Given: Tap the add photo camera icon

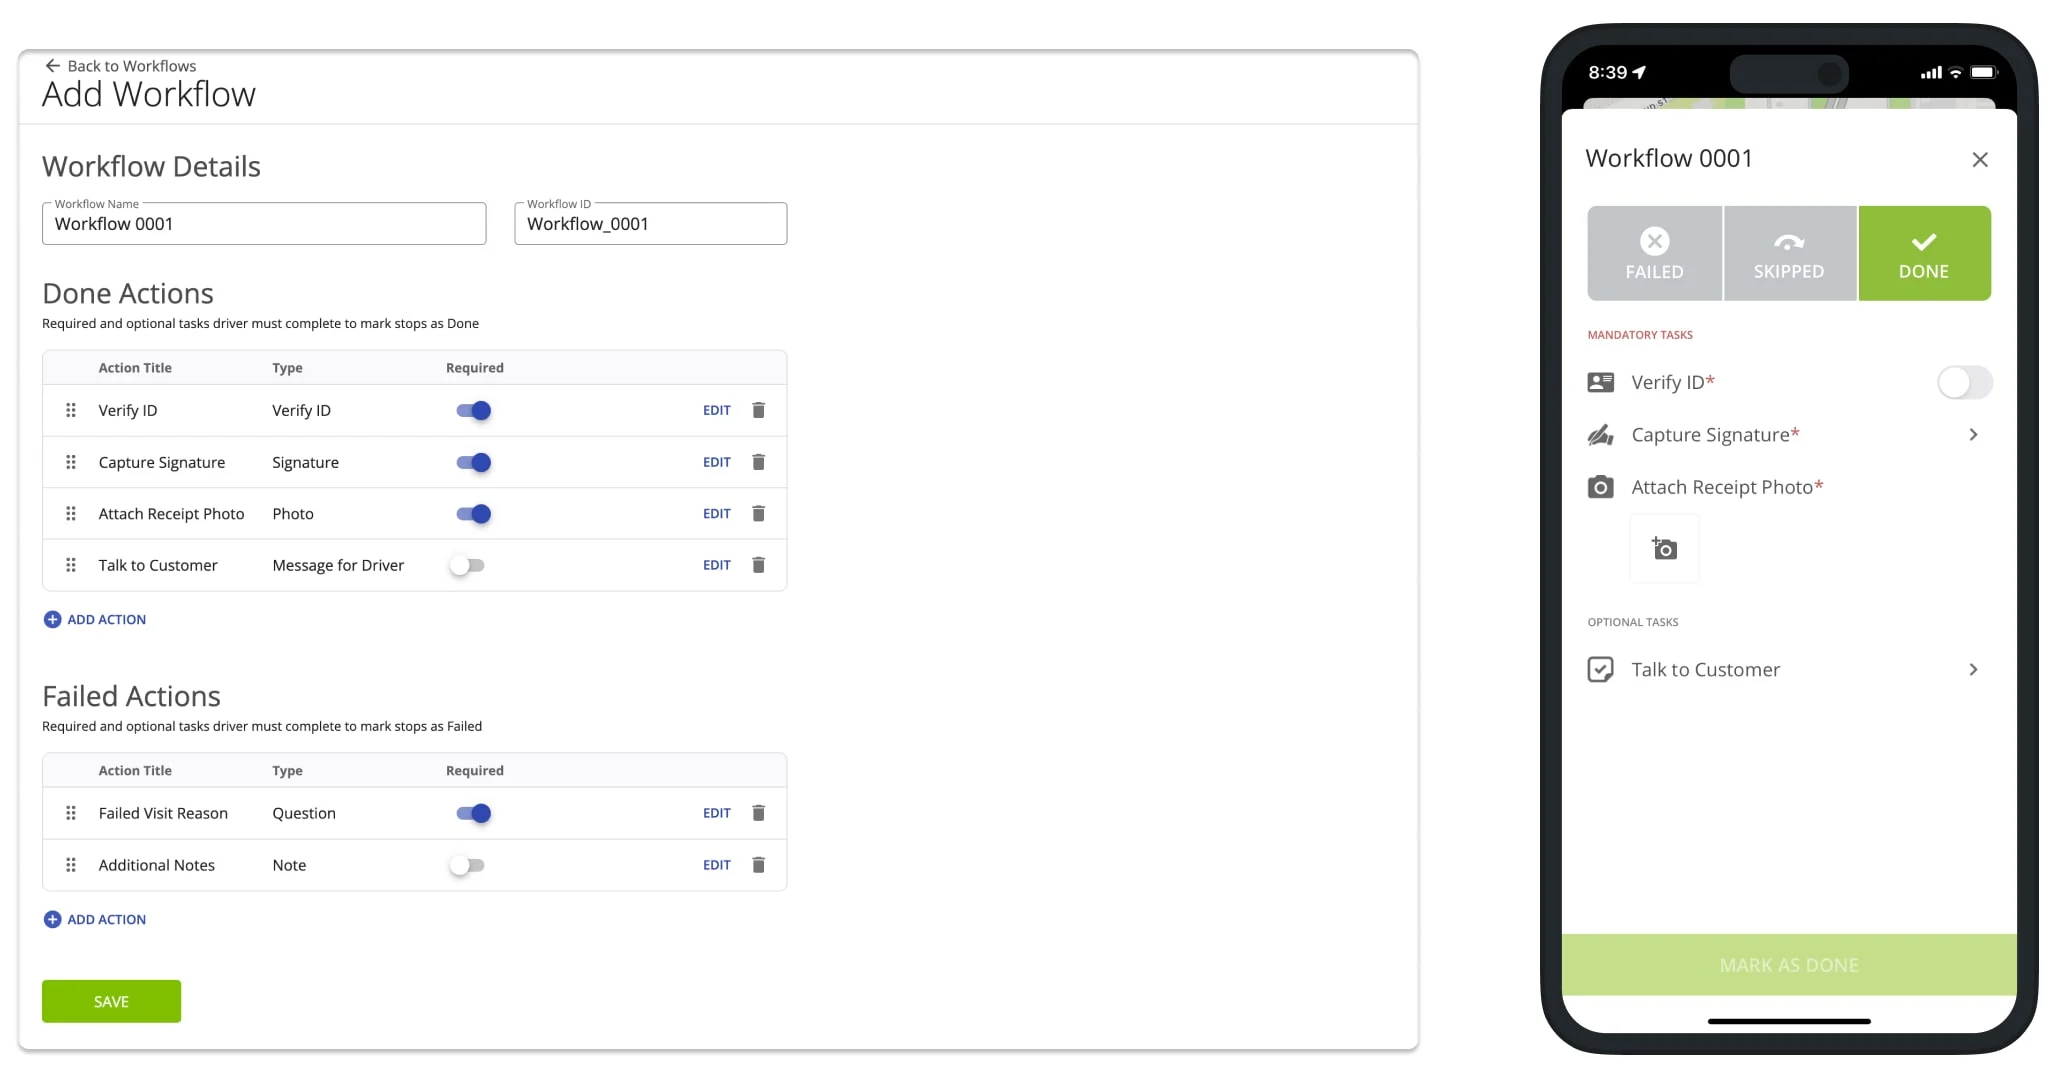Looking at the screenshot, I should (x=1665, y=549).
